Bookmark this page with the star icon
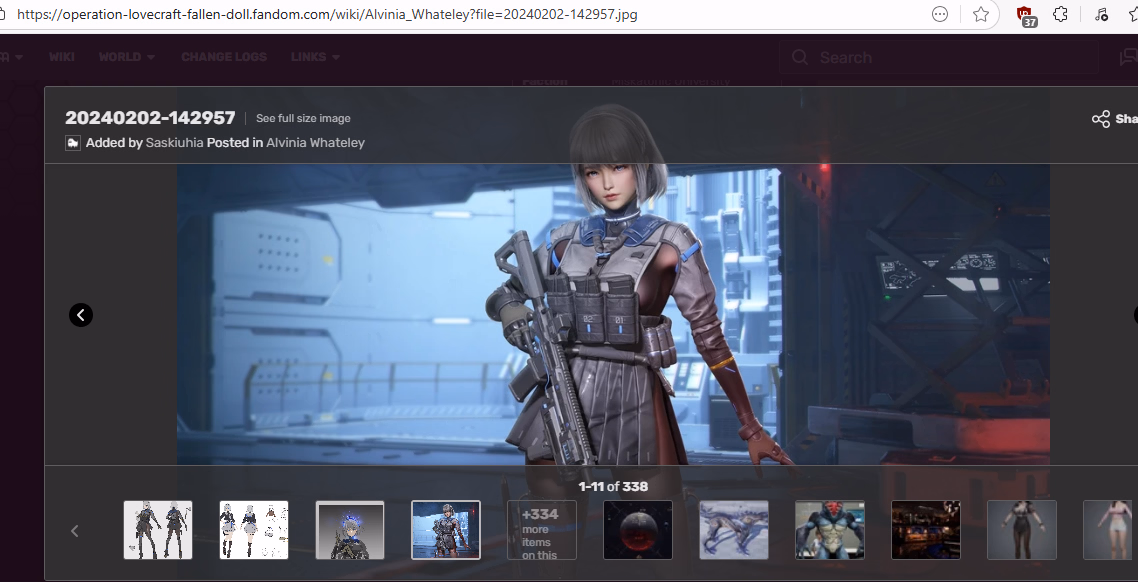This screenshot has width=1138, height=582. (x=981, y=14)
